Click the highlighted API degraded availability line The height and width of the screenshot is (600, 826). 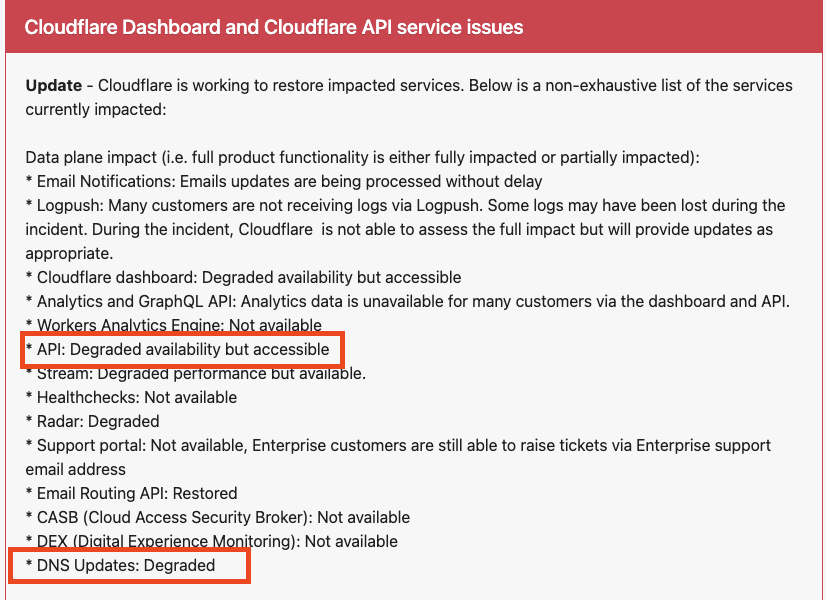pyautogui.click(x=178, y=349)
